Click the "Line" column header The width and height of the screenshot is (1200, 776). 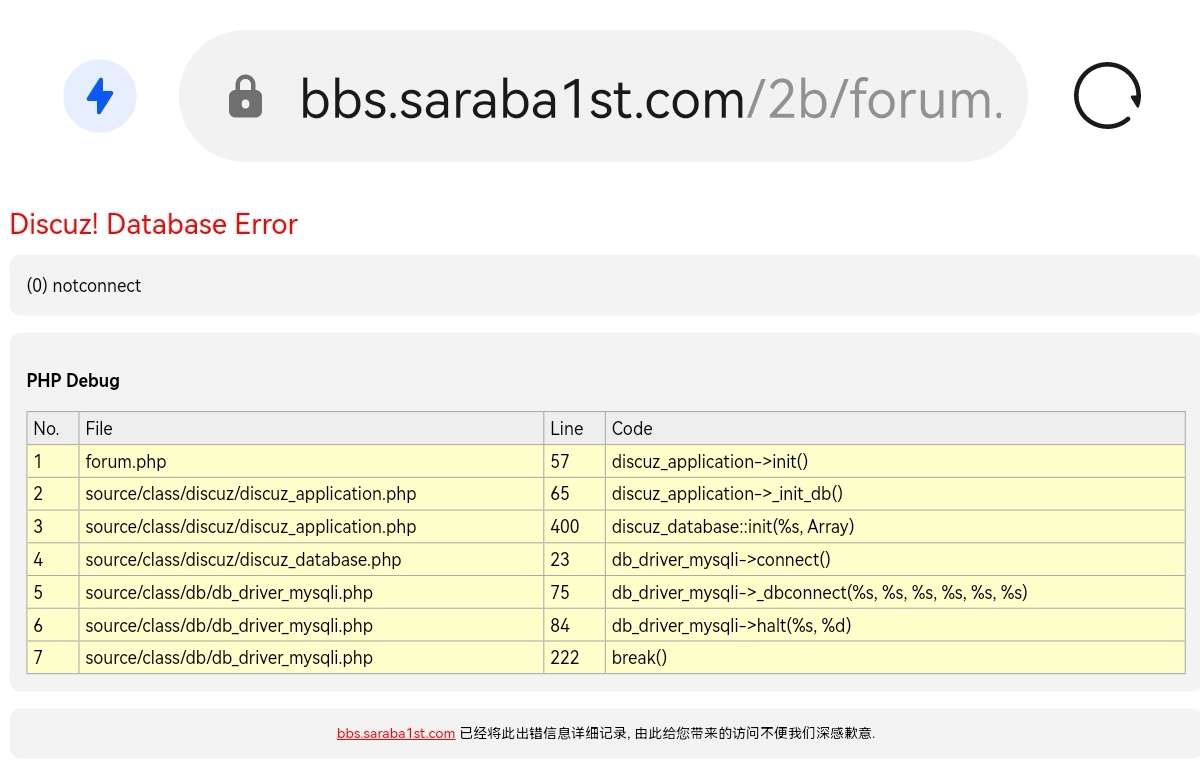(574, 428)
